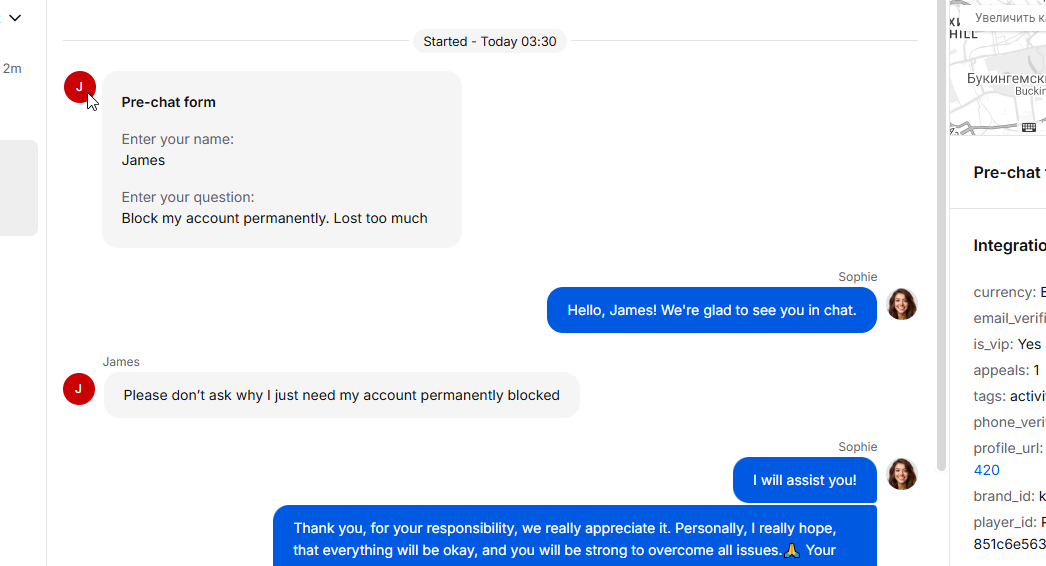Open Sophie's avatar beside the greeting message
Image resolution: width=1046 pixels, height=566 pixels.
[x=902, y=304]
